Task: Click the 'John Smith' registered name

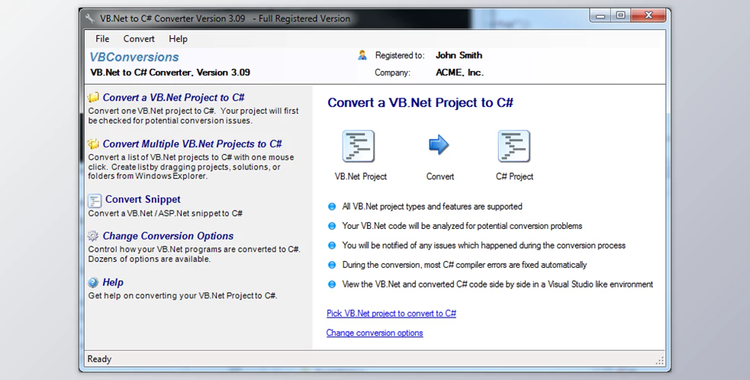Action: click(x=459, y=56)
